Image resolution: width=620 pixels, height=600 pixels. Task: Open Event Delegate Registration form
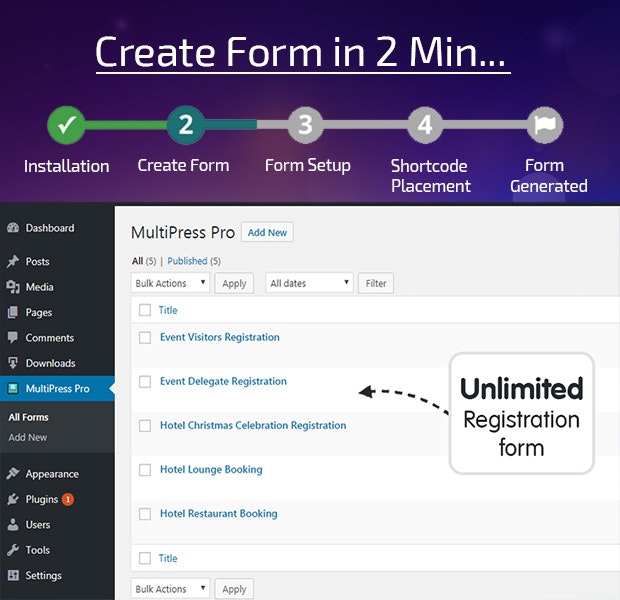coord(223,381)
